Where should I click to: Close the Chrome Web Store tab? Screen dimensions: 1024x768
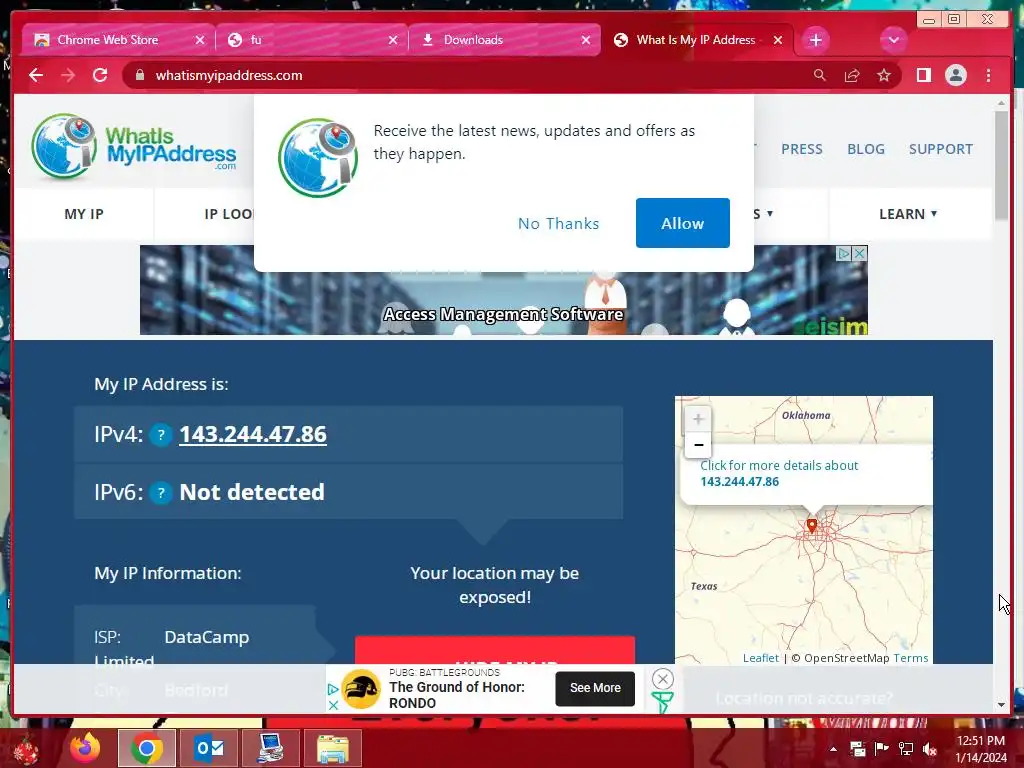coord(200,40)
